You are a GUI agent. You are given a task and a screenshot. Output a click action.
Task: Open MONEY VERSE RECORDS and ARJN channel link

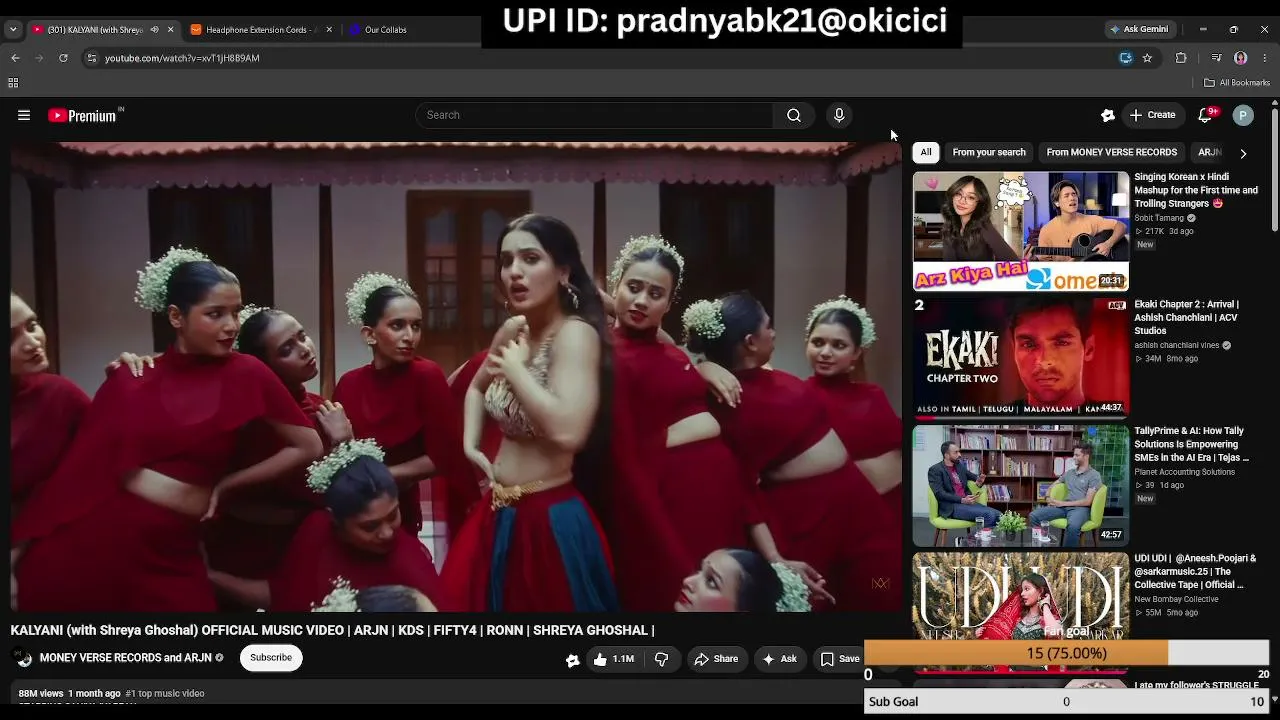click(125, 658)
